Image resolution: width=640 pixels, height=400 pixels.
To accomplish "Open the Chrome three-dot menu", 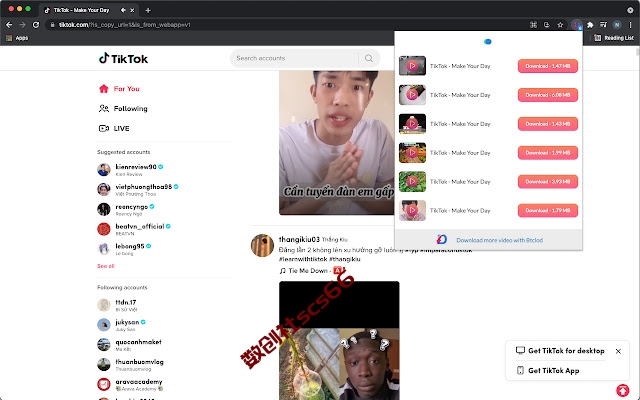I will click(631, 25).
